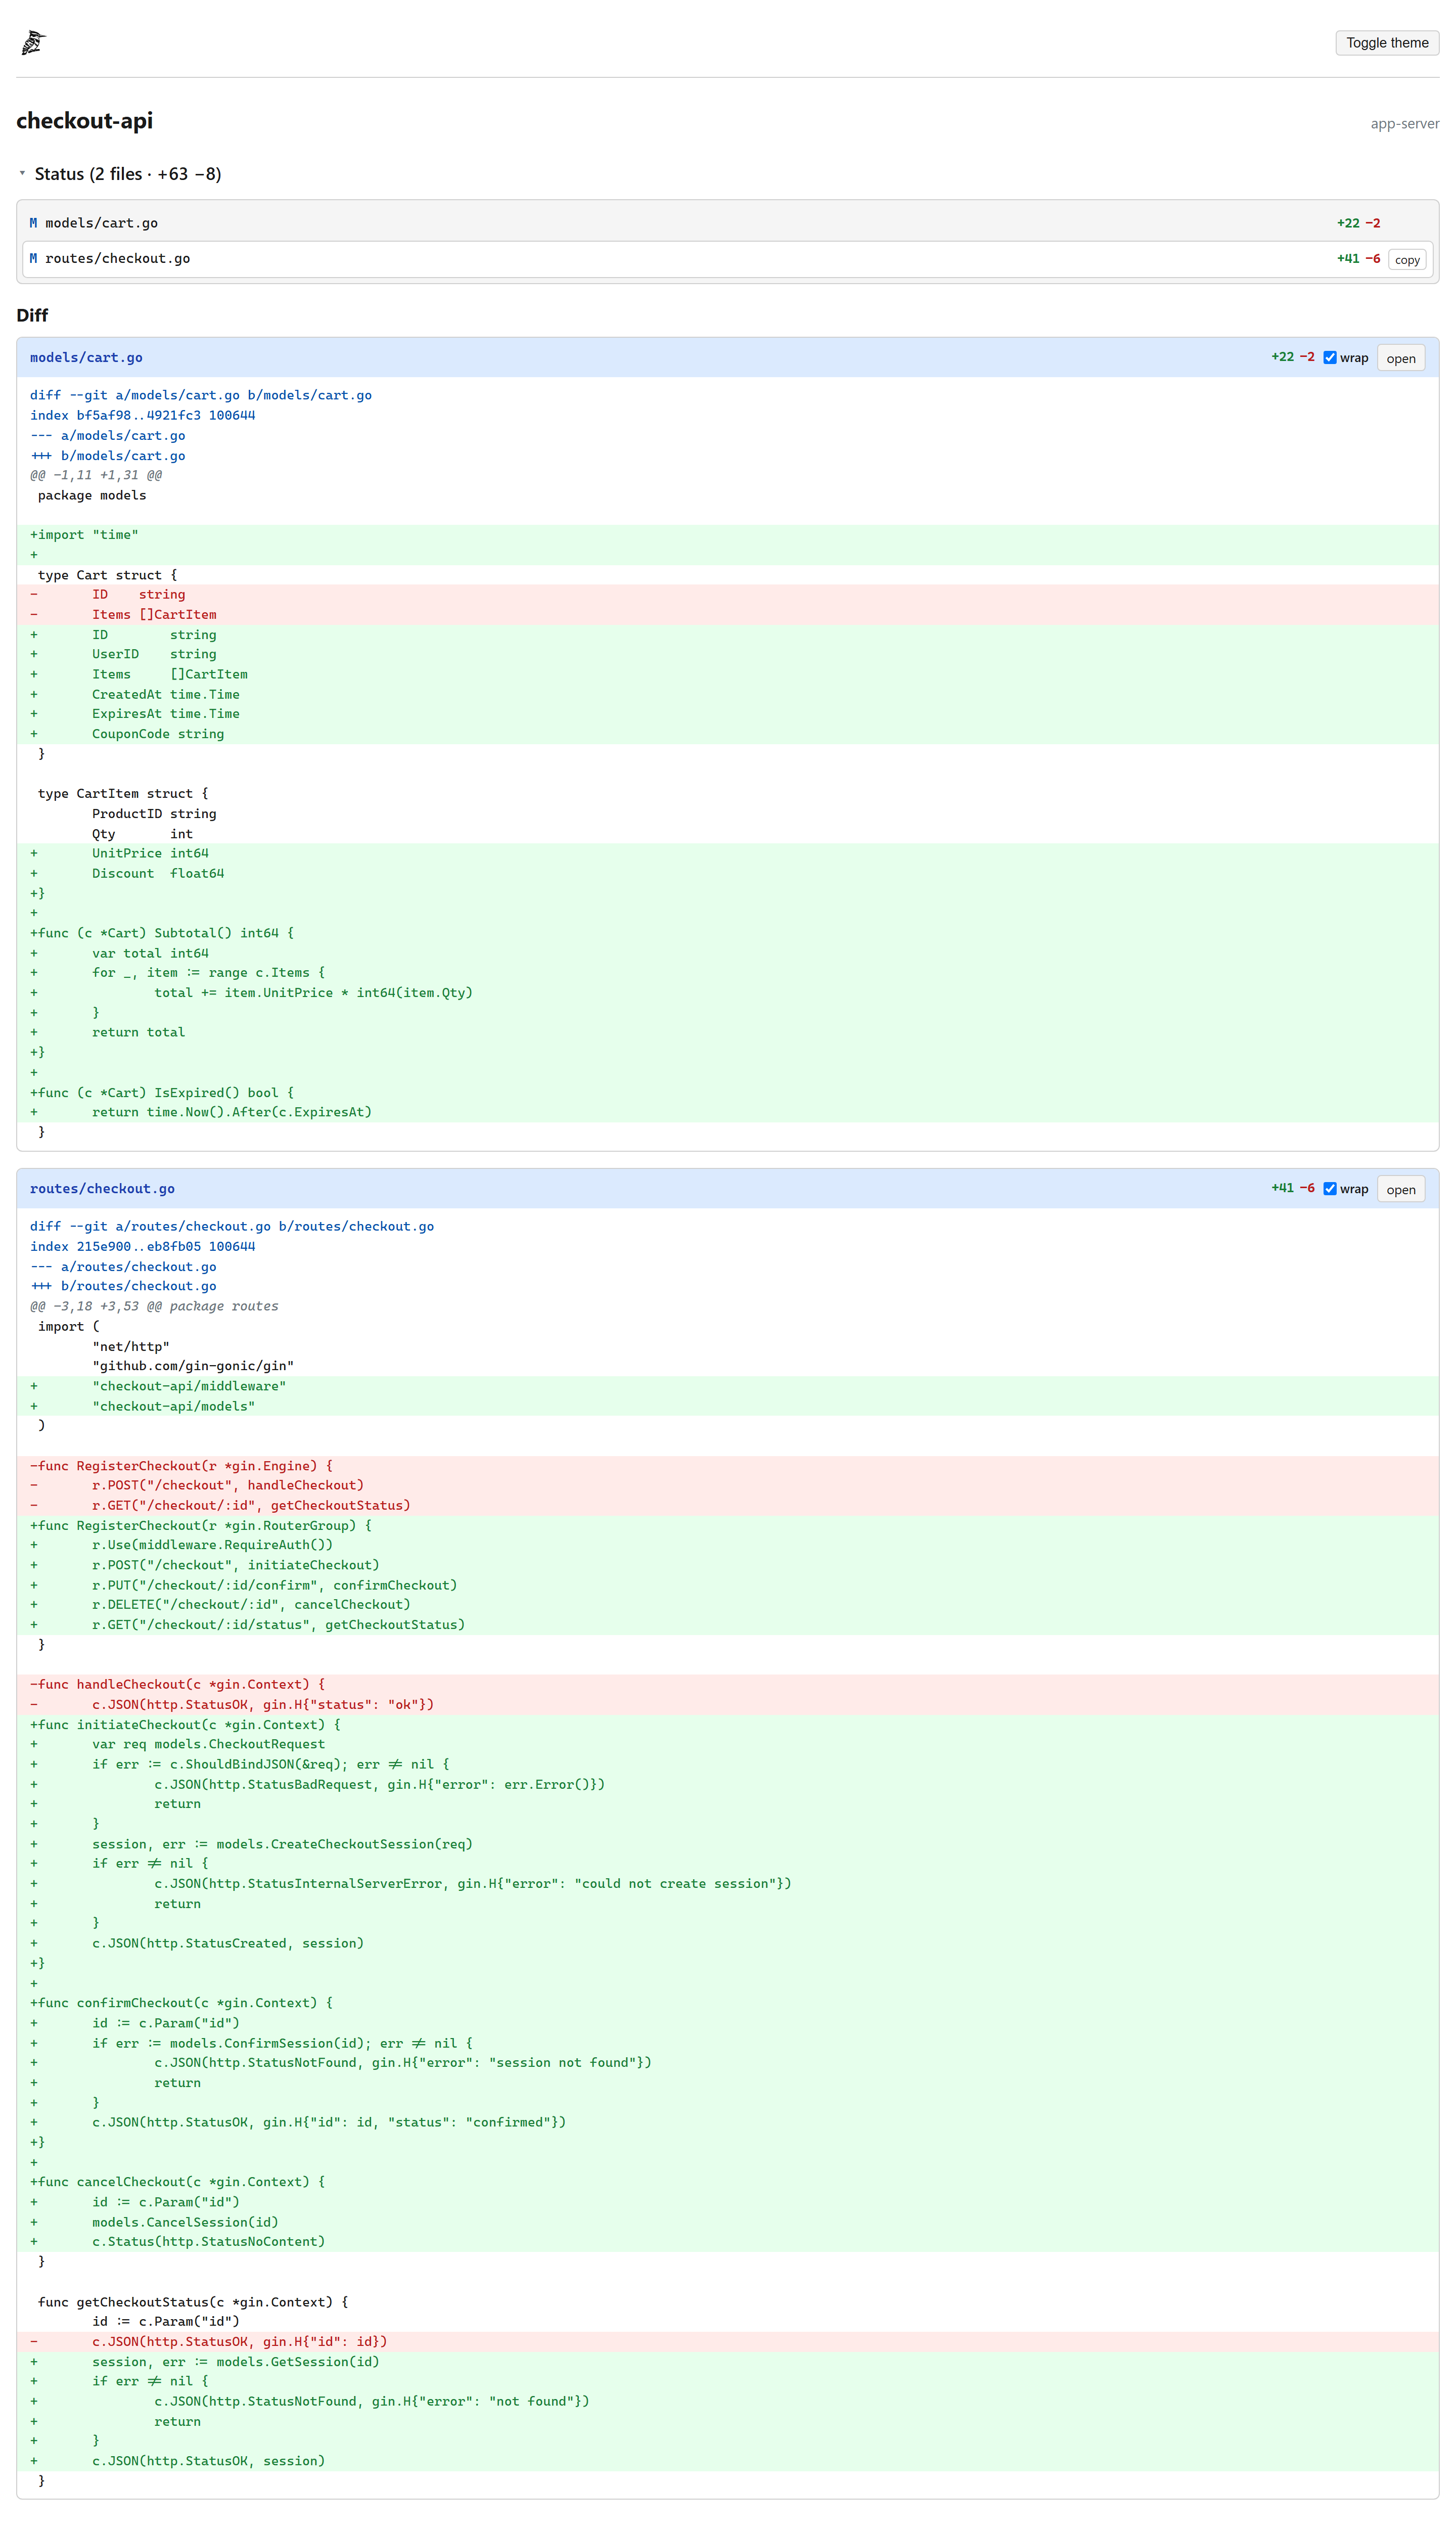The width and height of the screenshot is (1456, 2532).
Task: Click line 'func (c *Cart) Subtotal() int64'
Action: pyautogui.click(x=727, y=933)
